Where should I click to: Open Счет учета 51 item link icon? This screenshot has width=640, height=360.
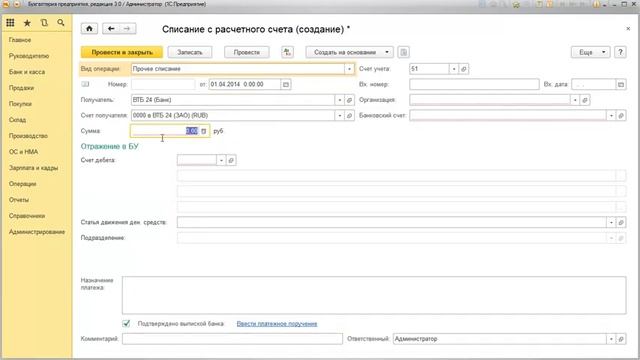(x=464, y=69)
